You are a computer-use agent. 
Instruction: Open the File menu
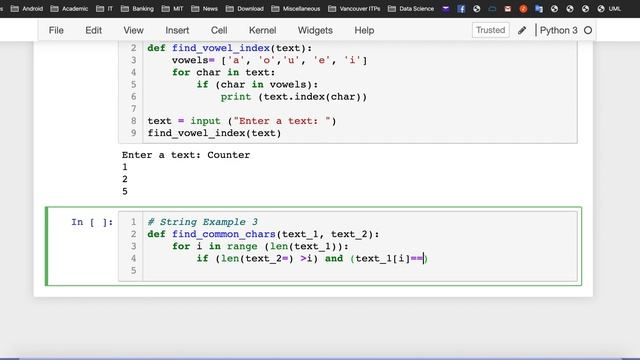pos(56,30)
